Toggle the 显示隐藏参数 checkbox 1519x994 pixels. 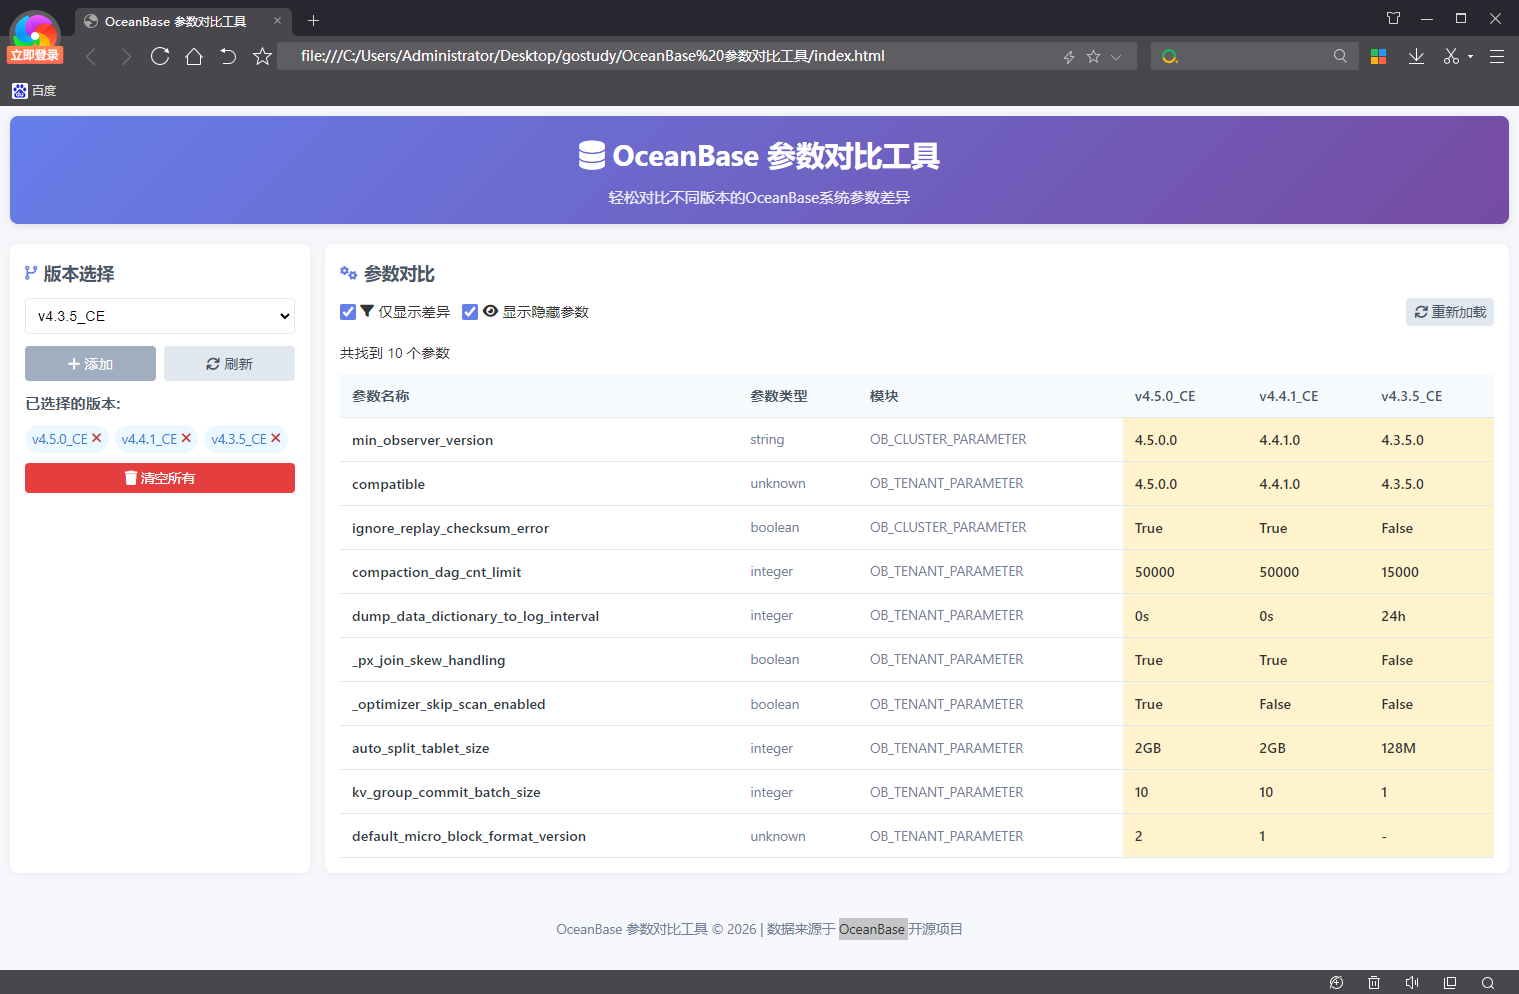pyautogui.click(x=470, y=312)
